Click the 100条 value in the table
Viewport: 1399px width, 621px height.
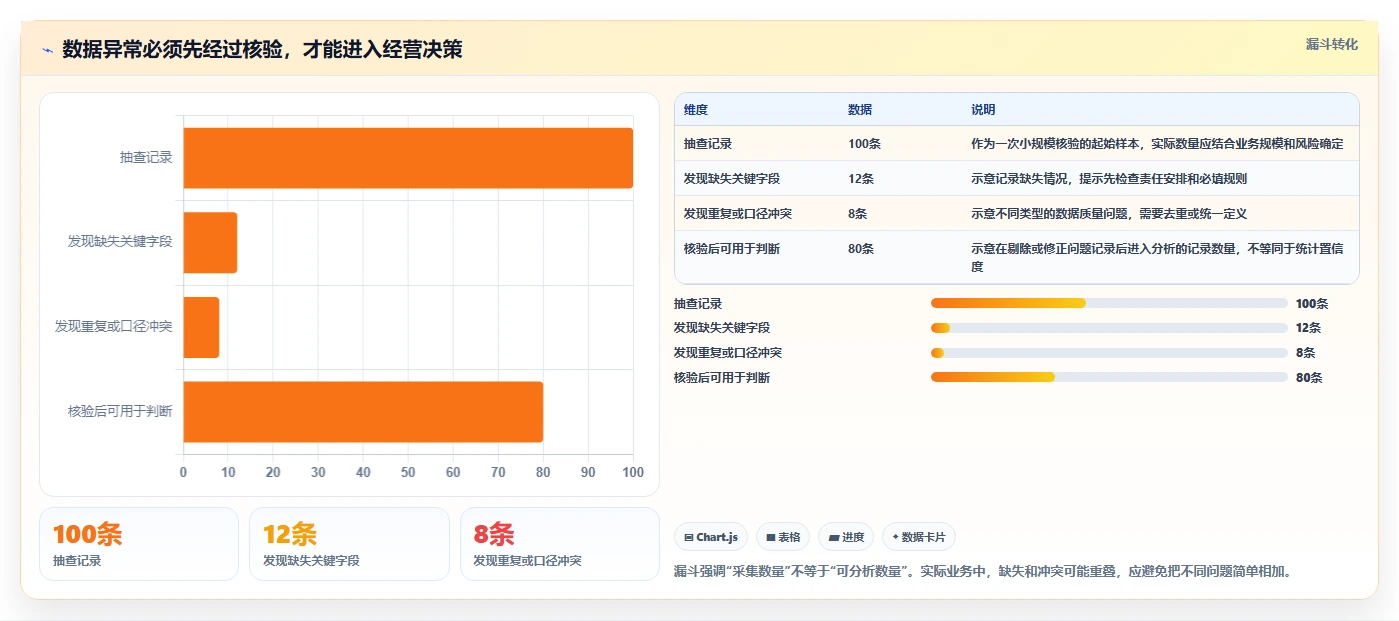click(864, 144)
